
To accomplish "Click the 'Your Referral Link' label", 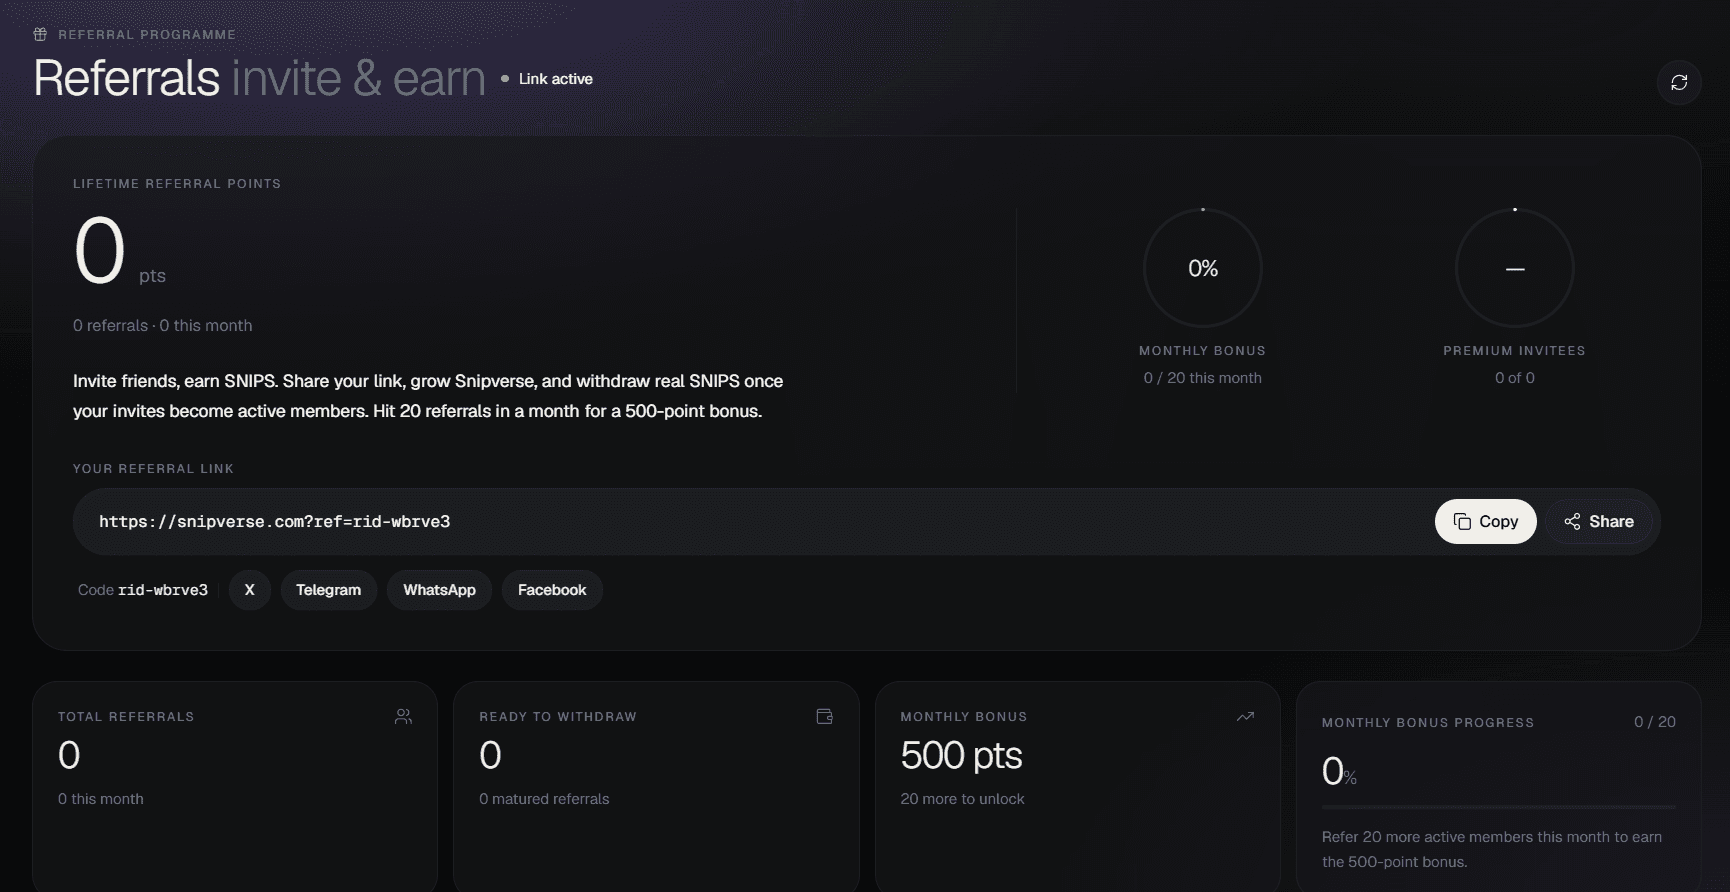I will 153,469.
